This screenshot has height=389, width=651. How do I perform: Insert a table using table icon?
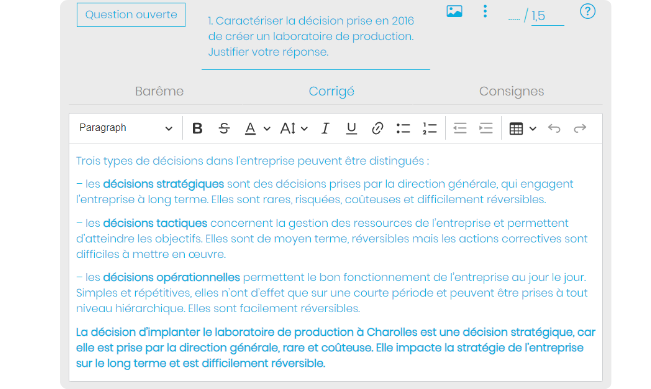click(x=516, y=129)
